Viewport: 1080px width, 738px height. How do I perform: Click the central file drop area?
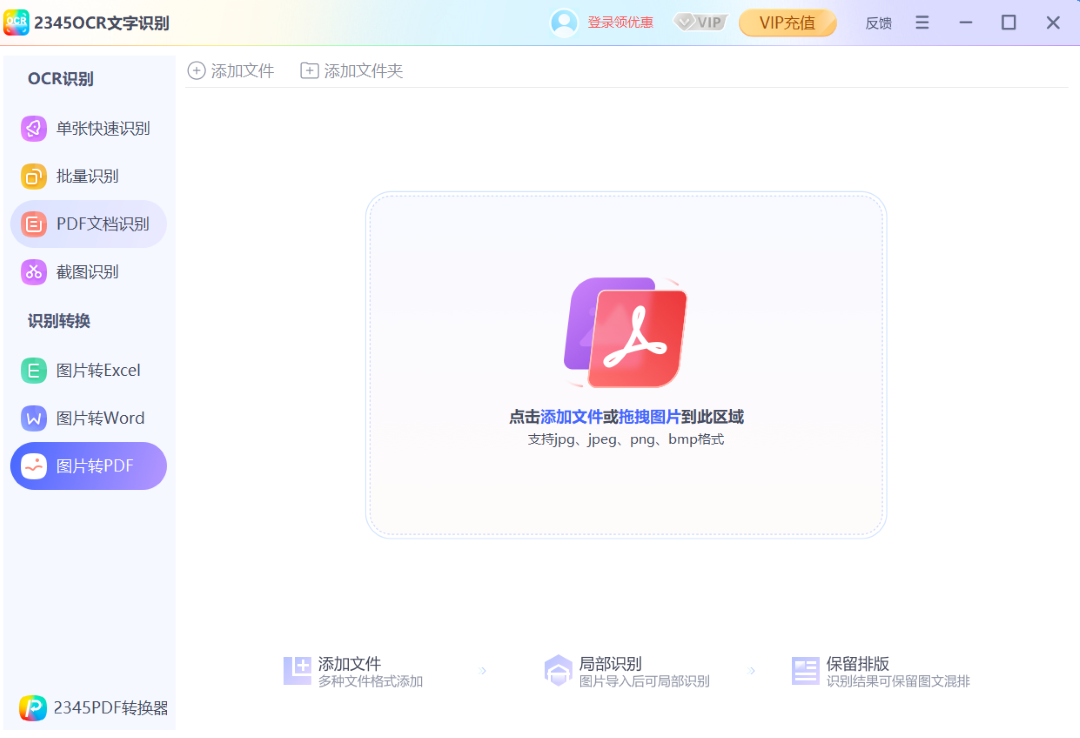tap(624, 364)
